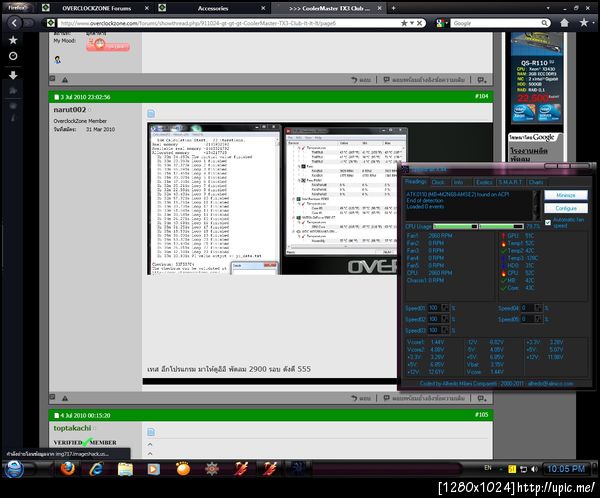Image resolution: width=600 pixels, height=498 pixels.
Task: Click the Reply link under post #104
Action: [361, 398]
